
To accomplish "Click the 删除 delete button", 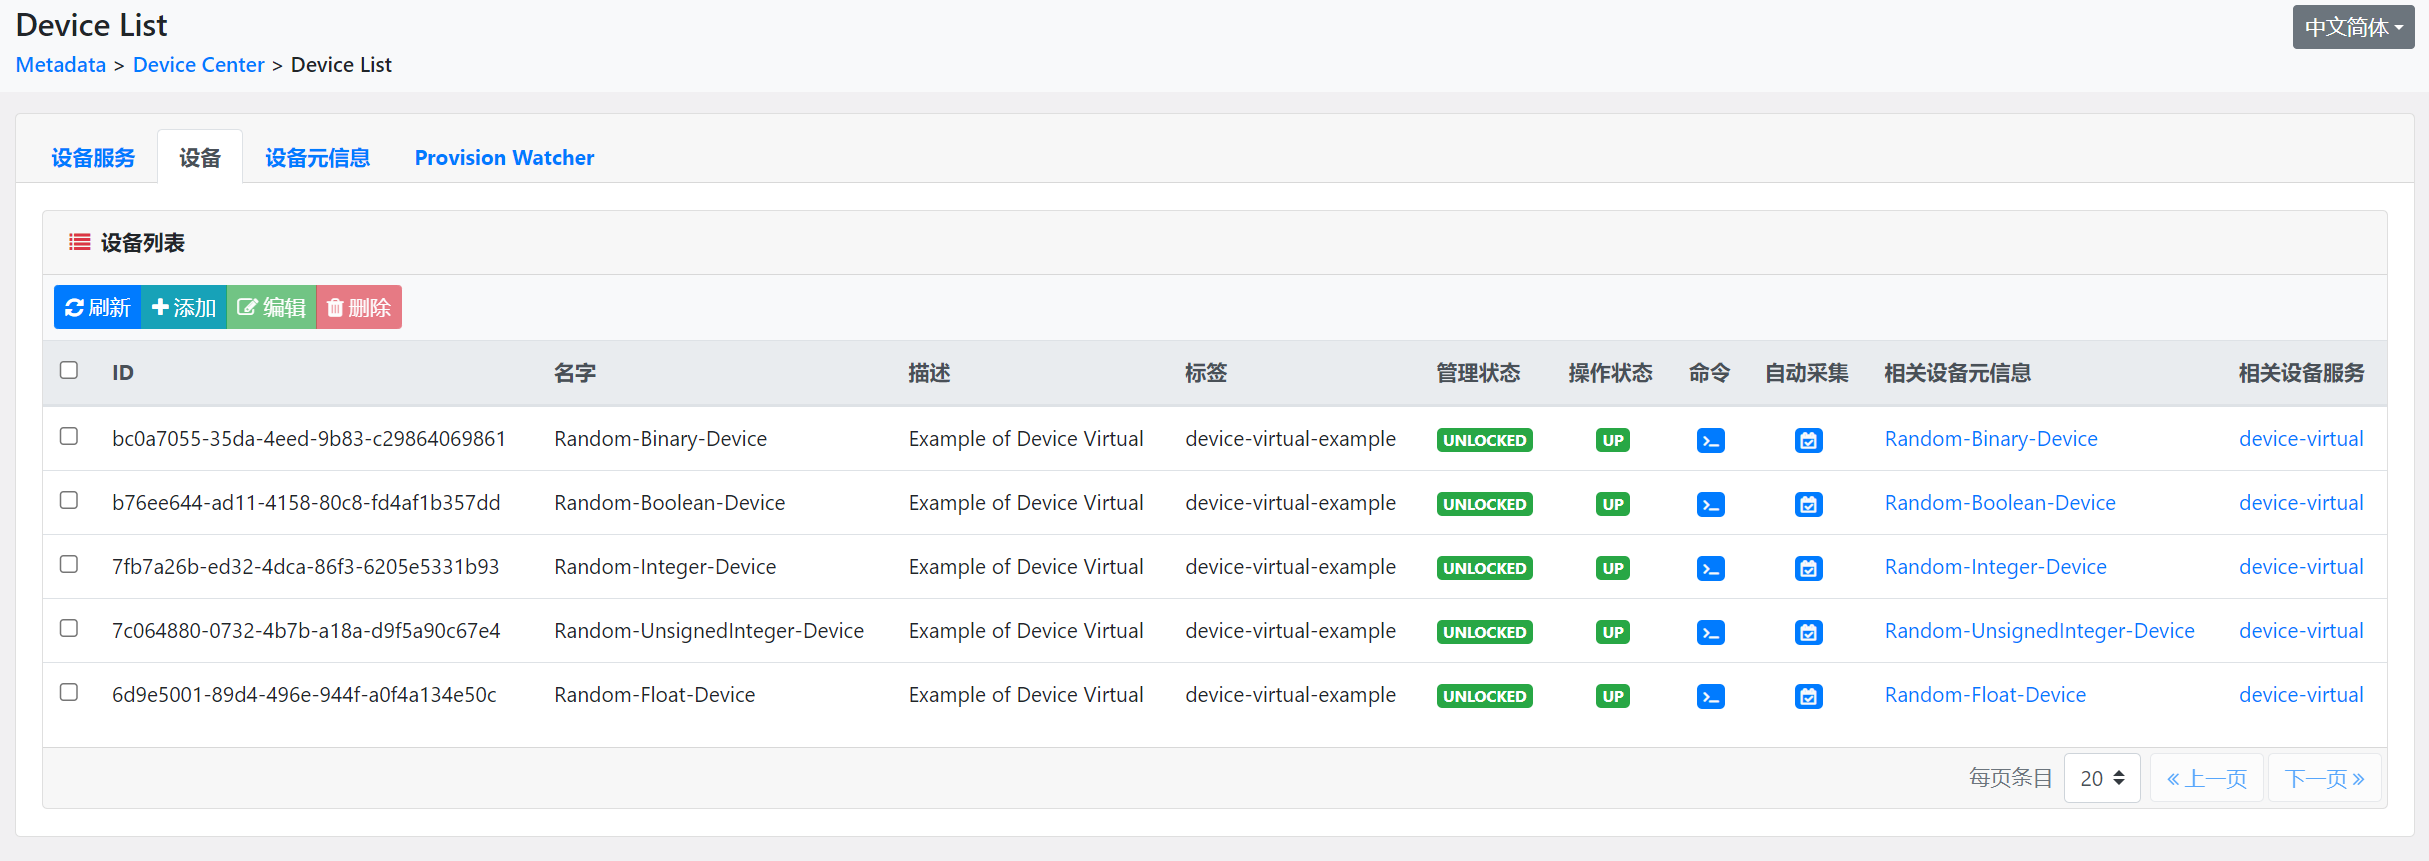I will [x=359, y=307].
